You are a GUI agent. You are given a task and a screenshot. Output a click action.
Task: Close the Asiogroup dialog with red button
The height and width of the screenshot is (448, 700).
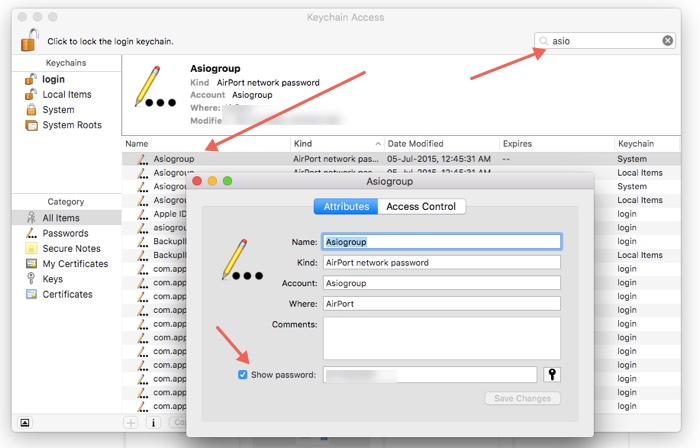(197, 181)
